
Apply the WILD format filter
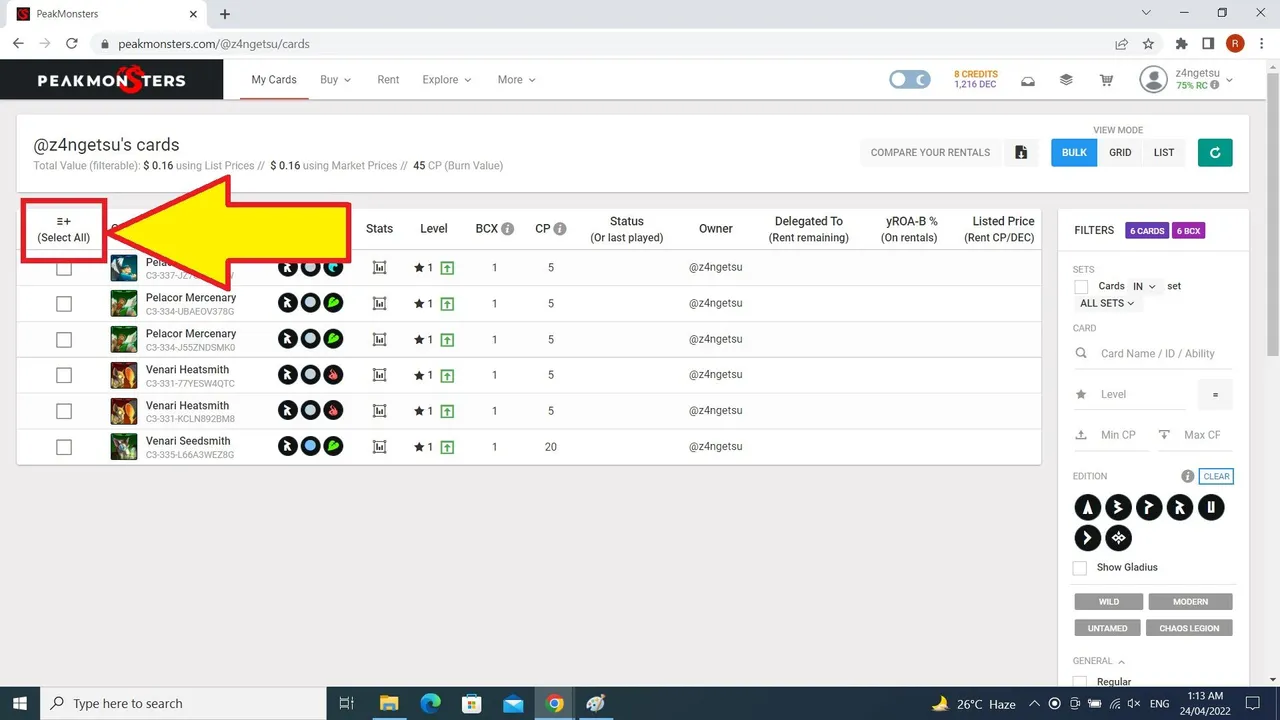pos(1109,602)
